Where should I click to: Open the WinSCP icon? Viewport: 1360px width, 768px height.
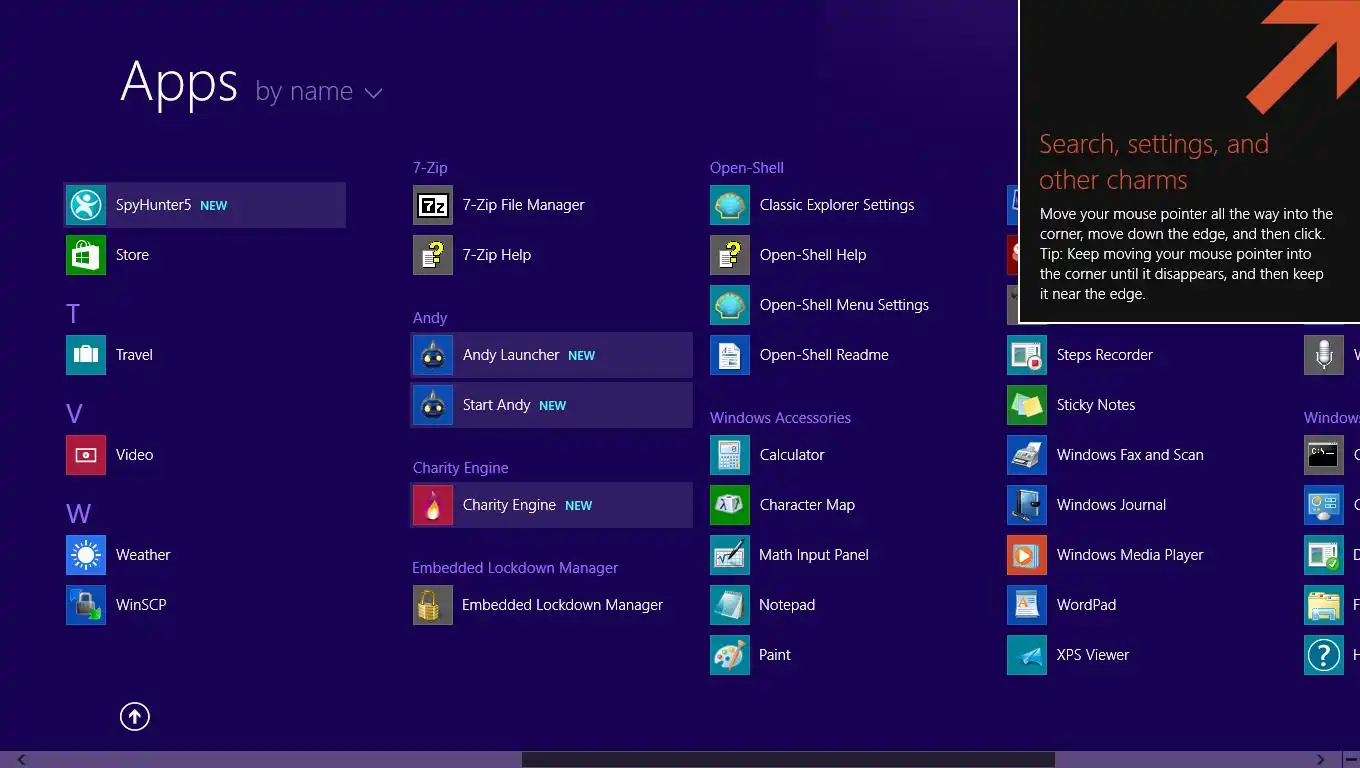click(86, 605)
